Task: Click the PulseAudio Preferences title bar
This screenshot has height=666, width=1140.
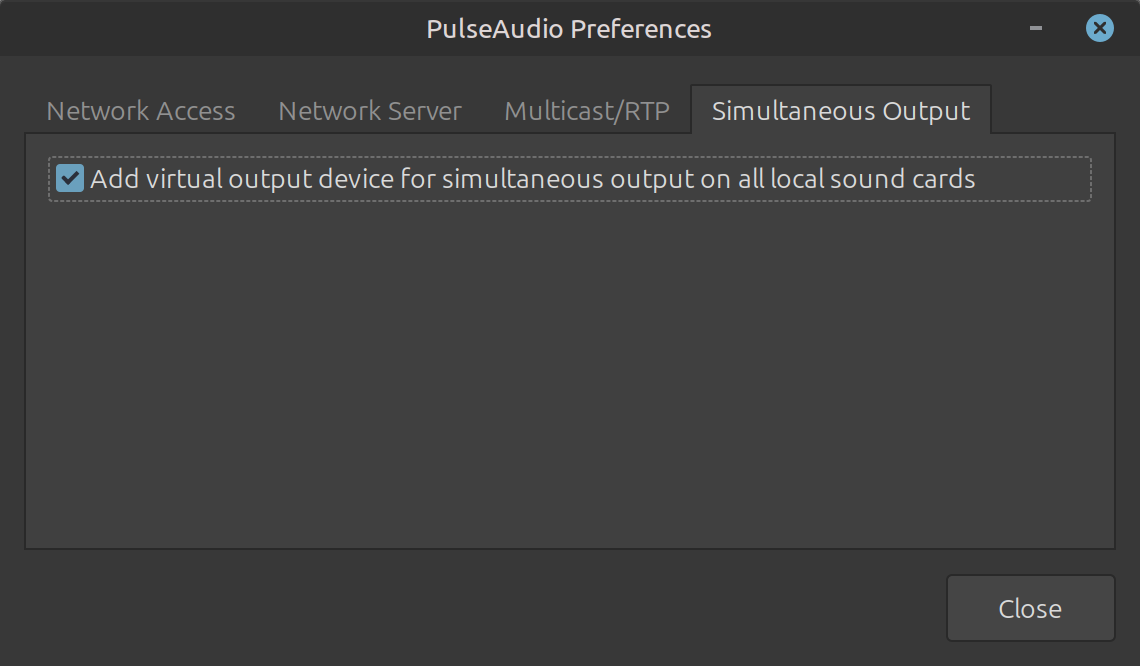Action: click(569, 28)
